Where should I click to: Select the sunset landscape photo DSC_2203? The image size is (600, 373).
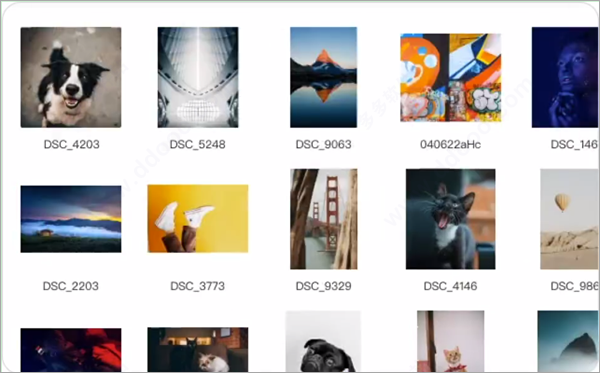click(71, 219)
